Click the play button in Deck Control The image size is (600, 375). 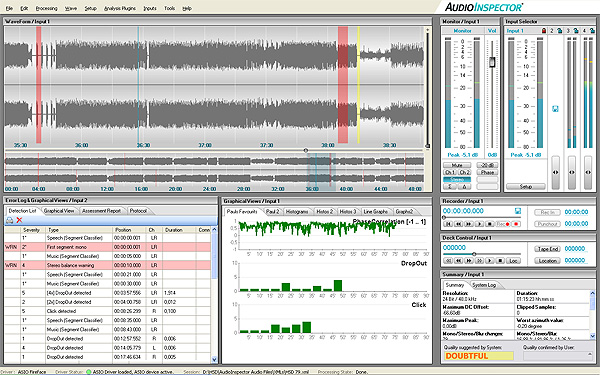[x=489, y=261]
